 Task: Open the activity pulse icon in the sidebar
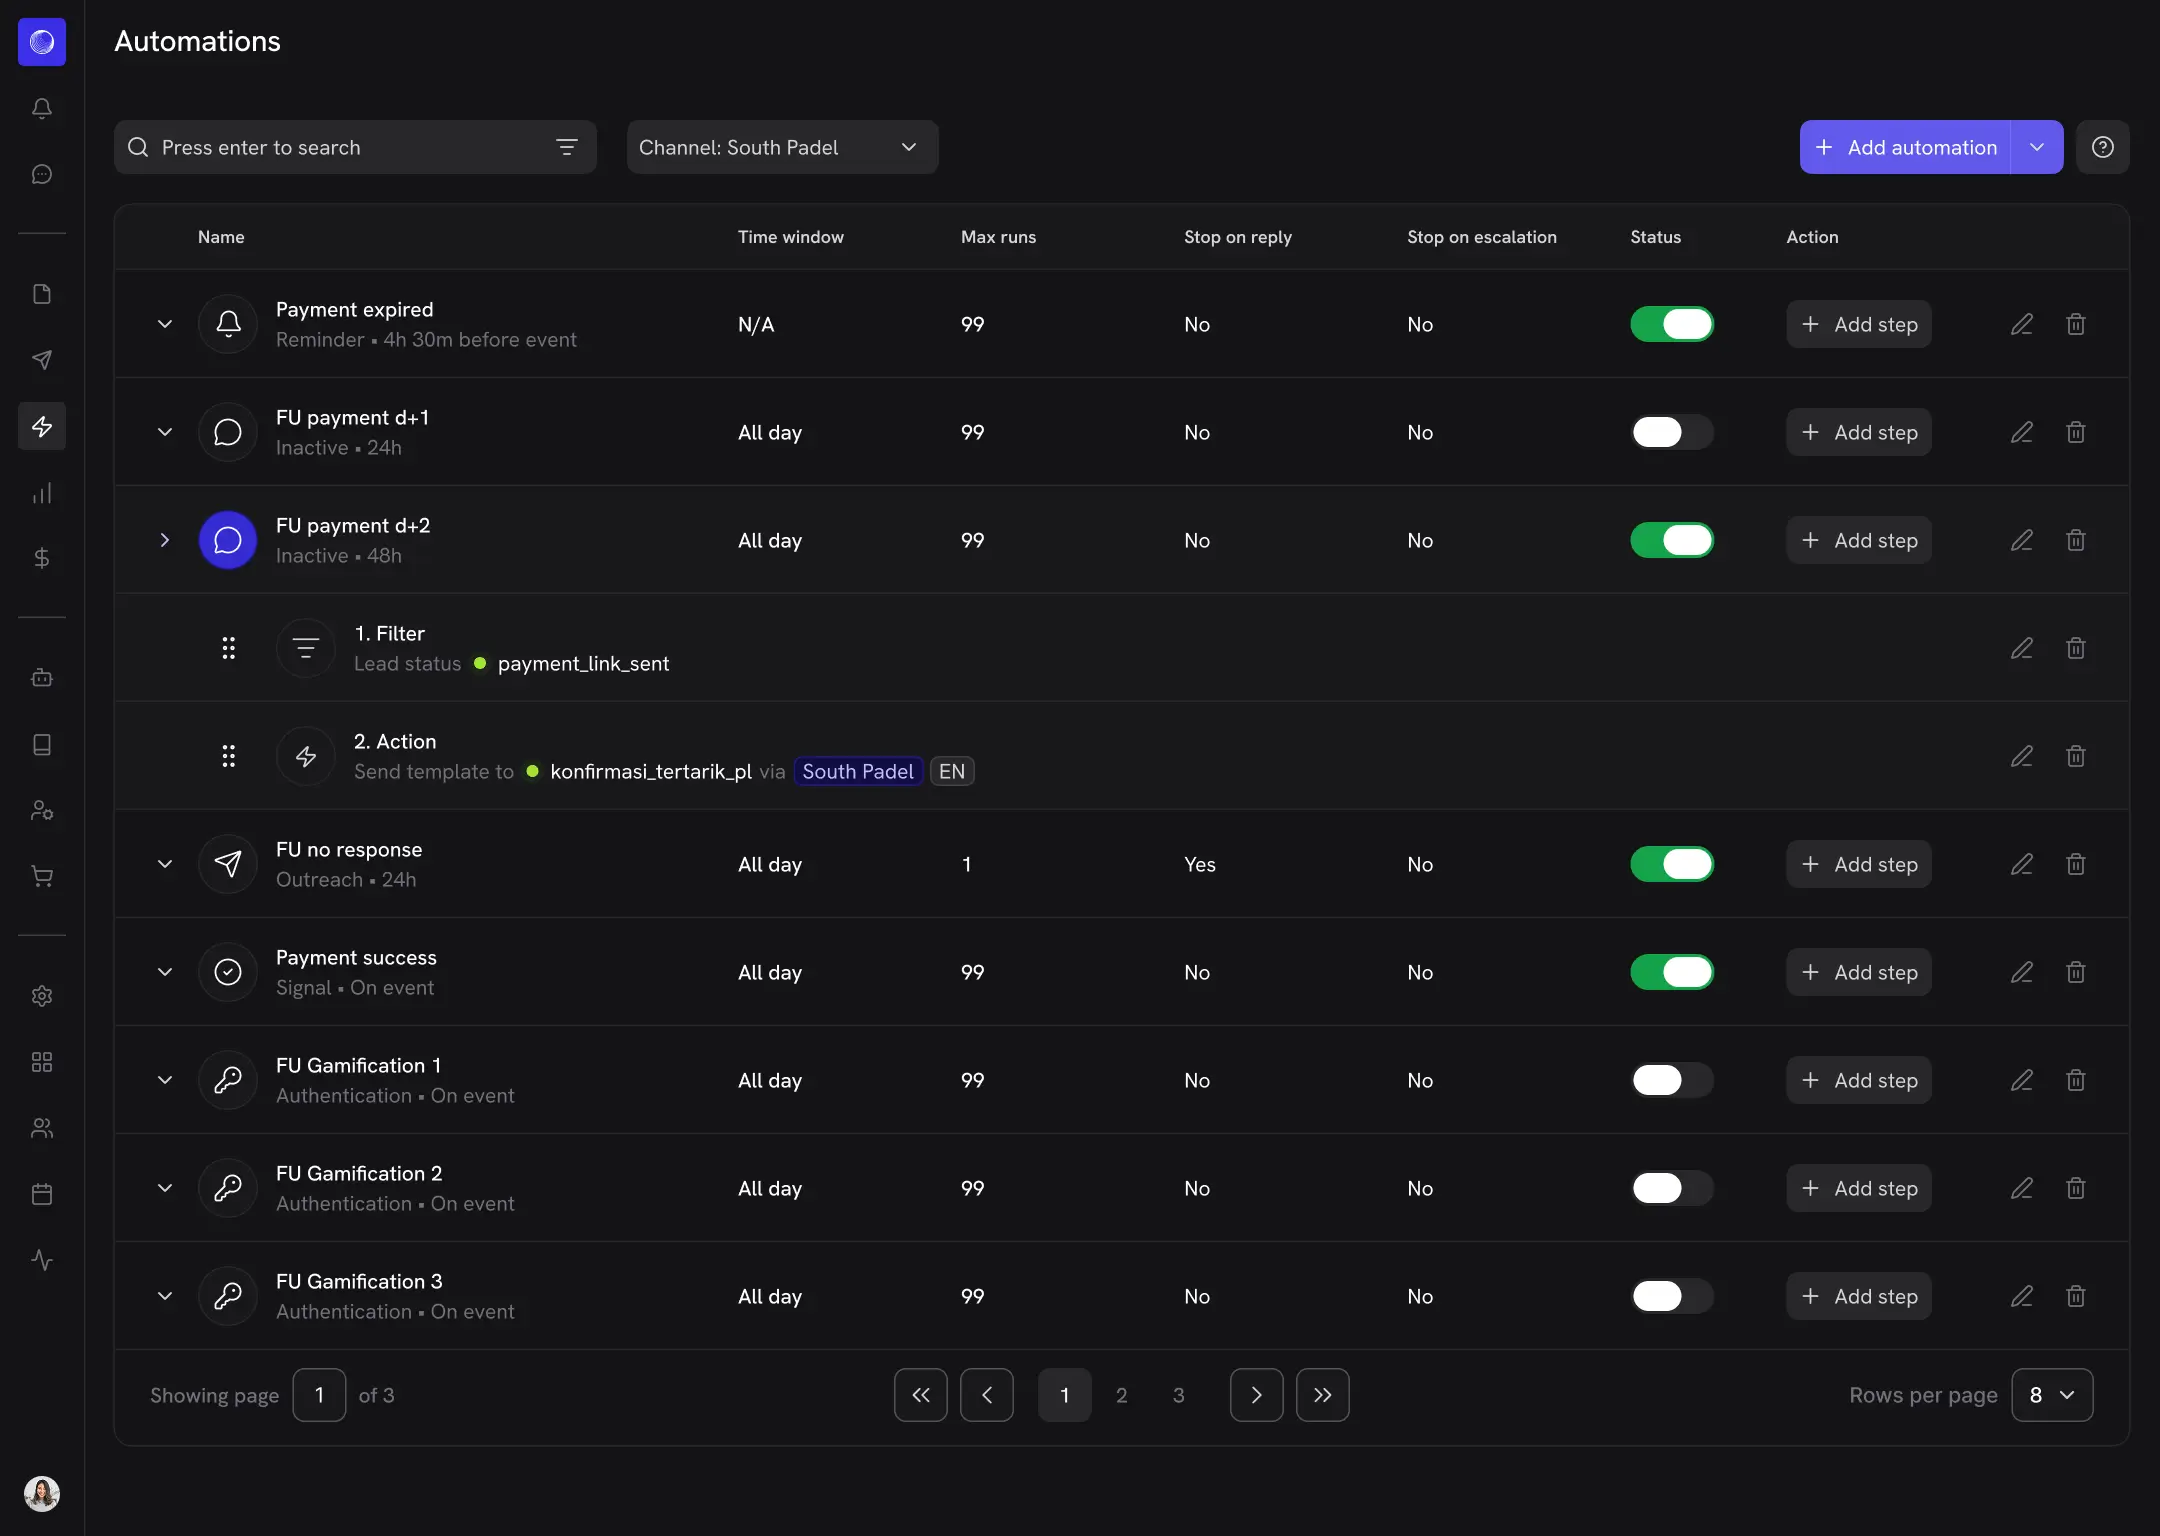pyautogui.click(x=42, y=1260)
